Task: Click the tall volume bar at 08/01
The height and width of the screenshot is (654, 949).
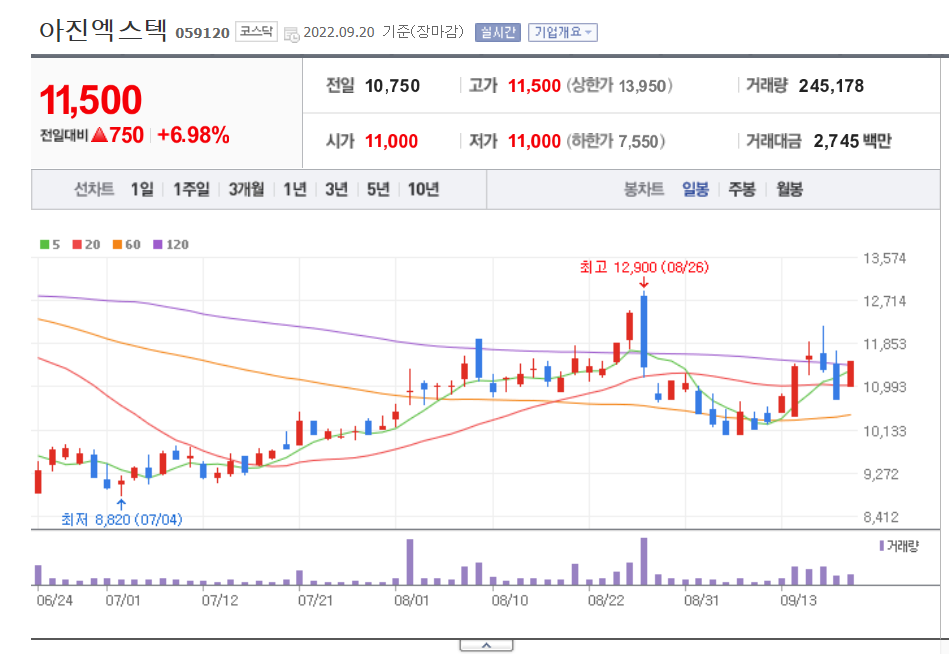Action: 410,562
